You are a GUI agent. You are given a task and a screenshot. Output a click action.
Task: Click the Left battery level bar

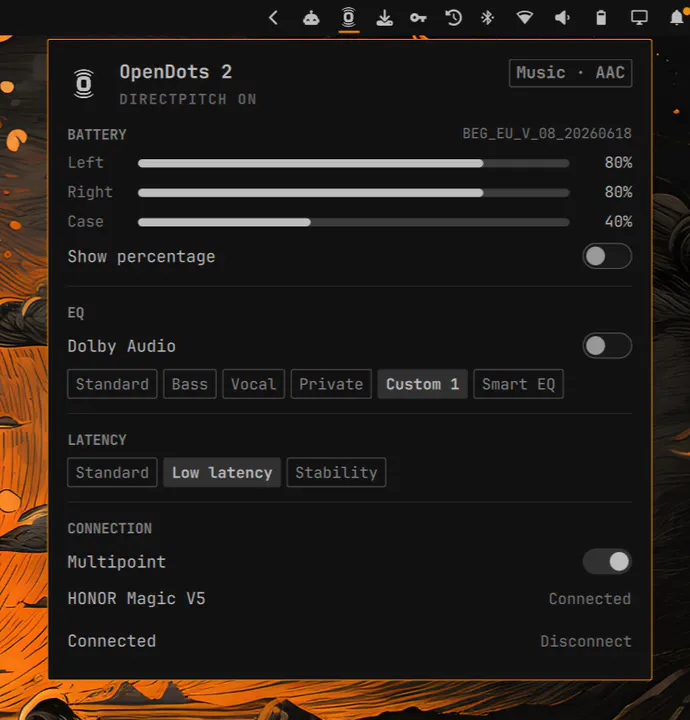353,163
